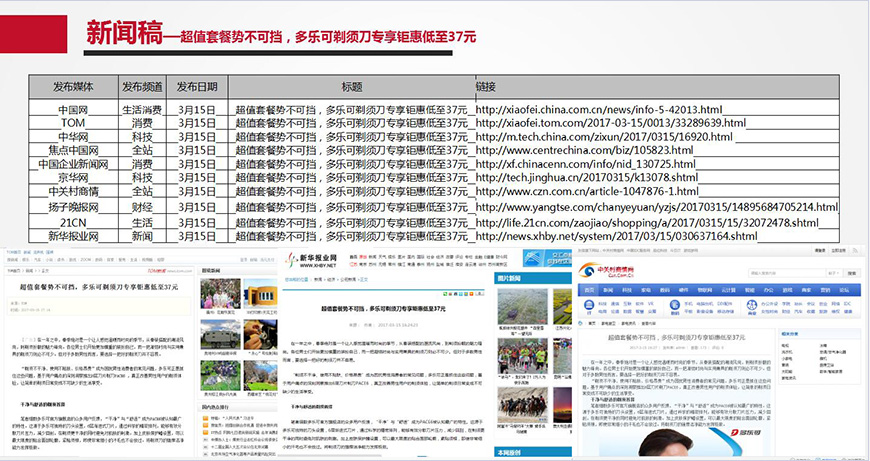Open the marathon runners photo in 图片新闻

[522, 356]
